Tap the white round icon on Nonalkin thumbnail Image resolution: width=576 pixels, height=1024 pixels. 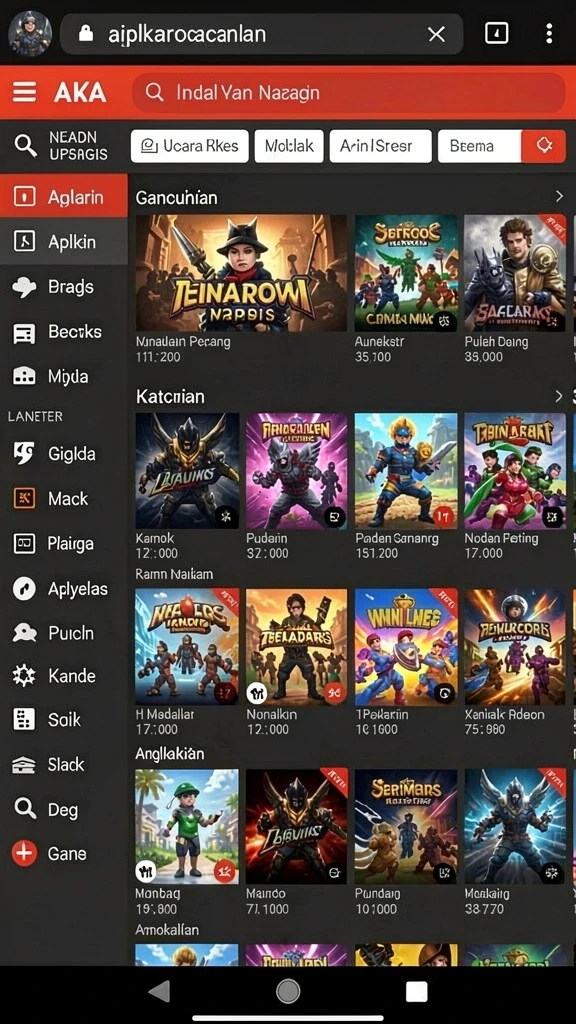(257, 694)
